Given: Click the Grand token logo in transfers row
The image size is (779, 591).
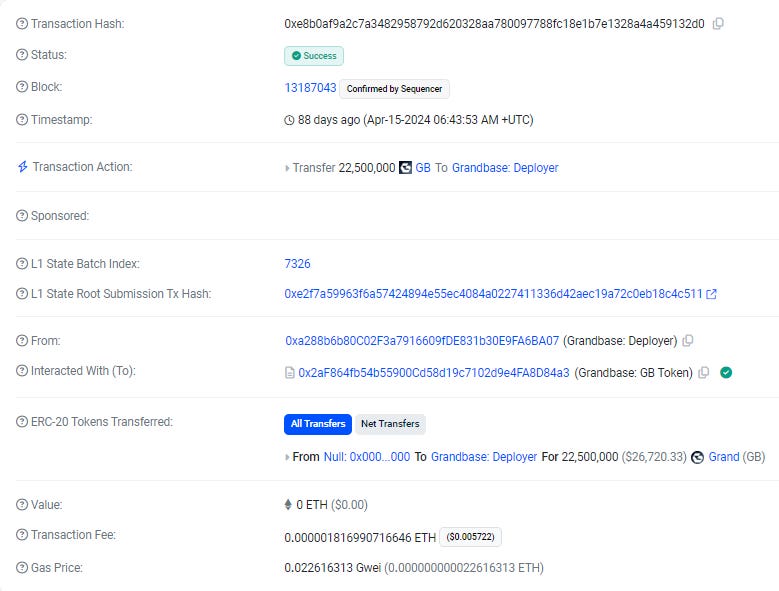Looking at the screenshot, I should (697, 457).
